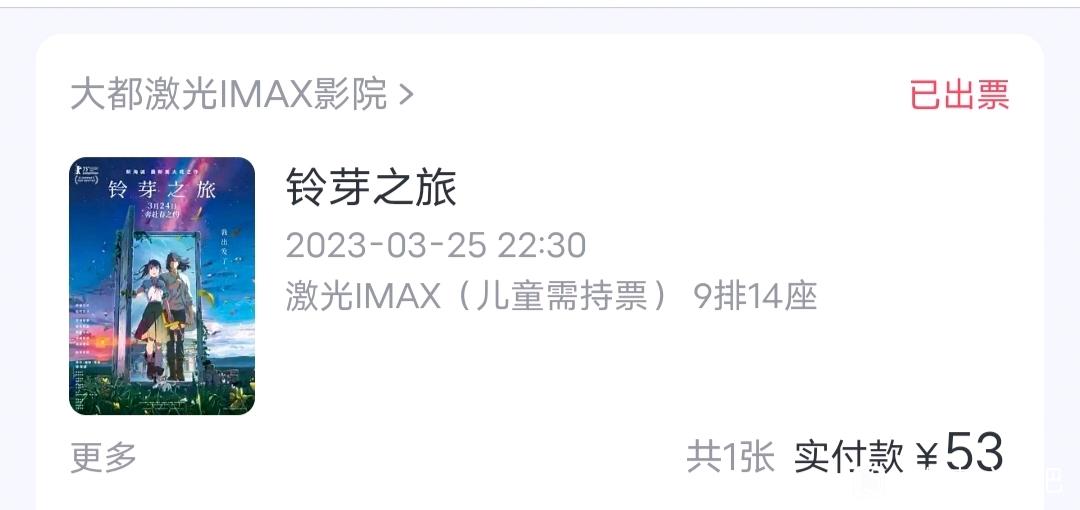This screenshot has width=1080, height=510.
Task: Click the 共1张 ticket count
Action: tap(731, 457)
